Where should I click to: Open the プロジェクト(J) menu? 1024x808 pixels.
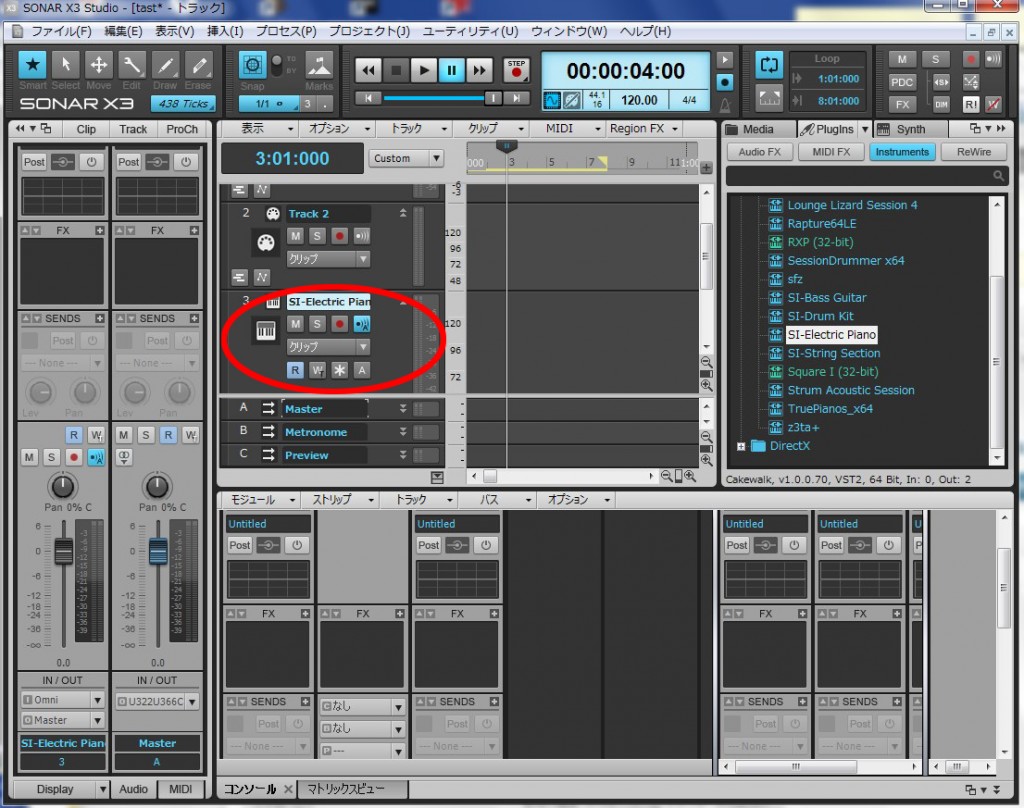point(369,31)
